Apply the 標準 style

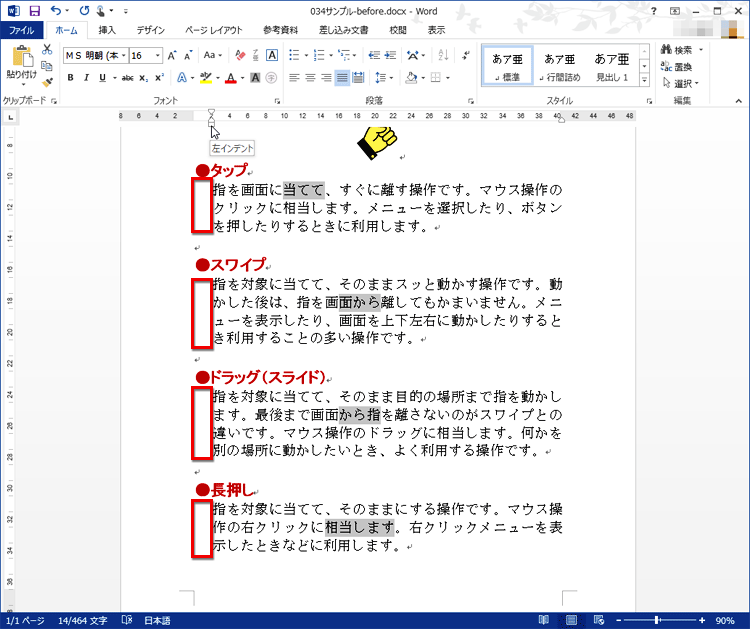(x=507, y=66)
